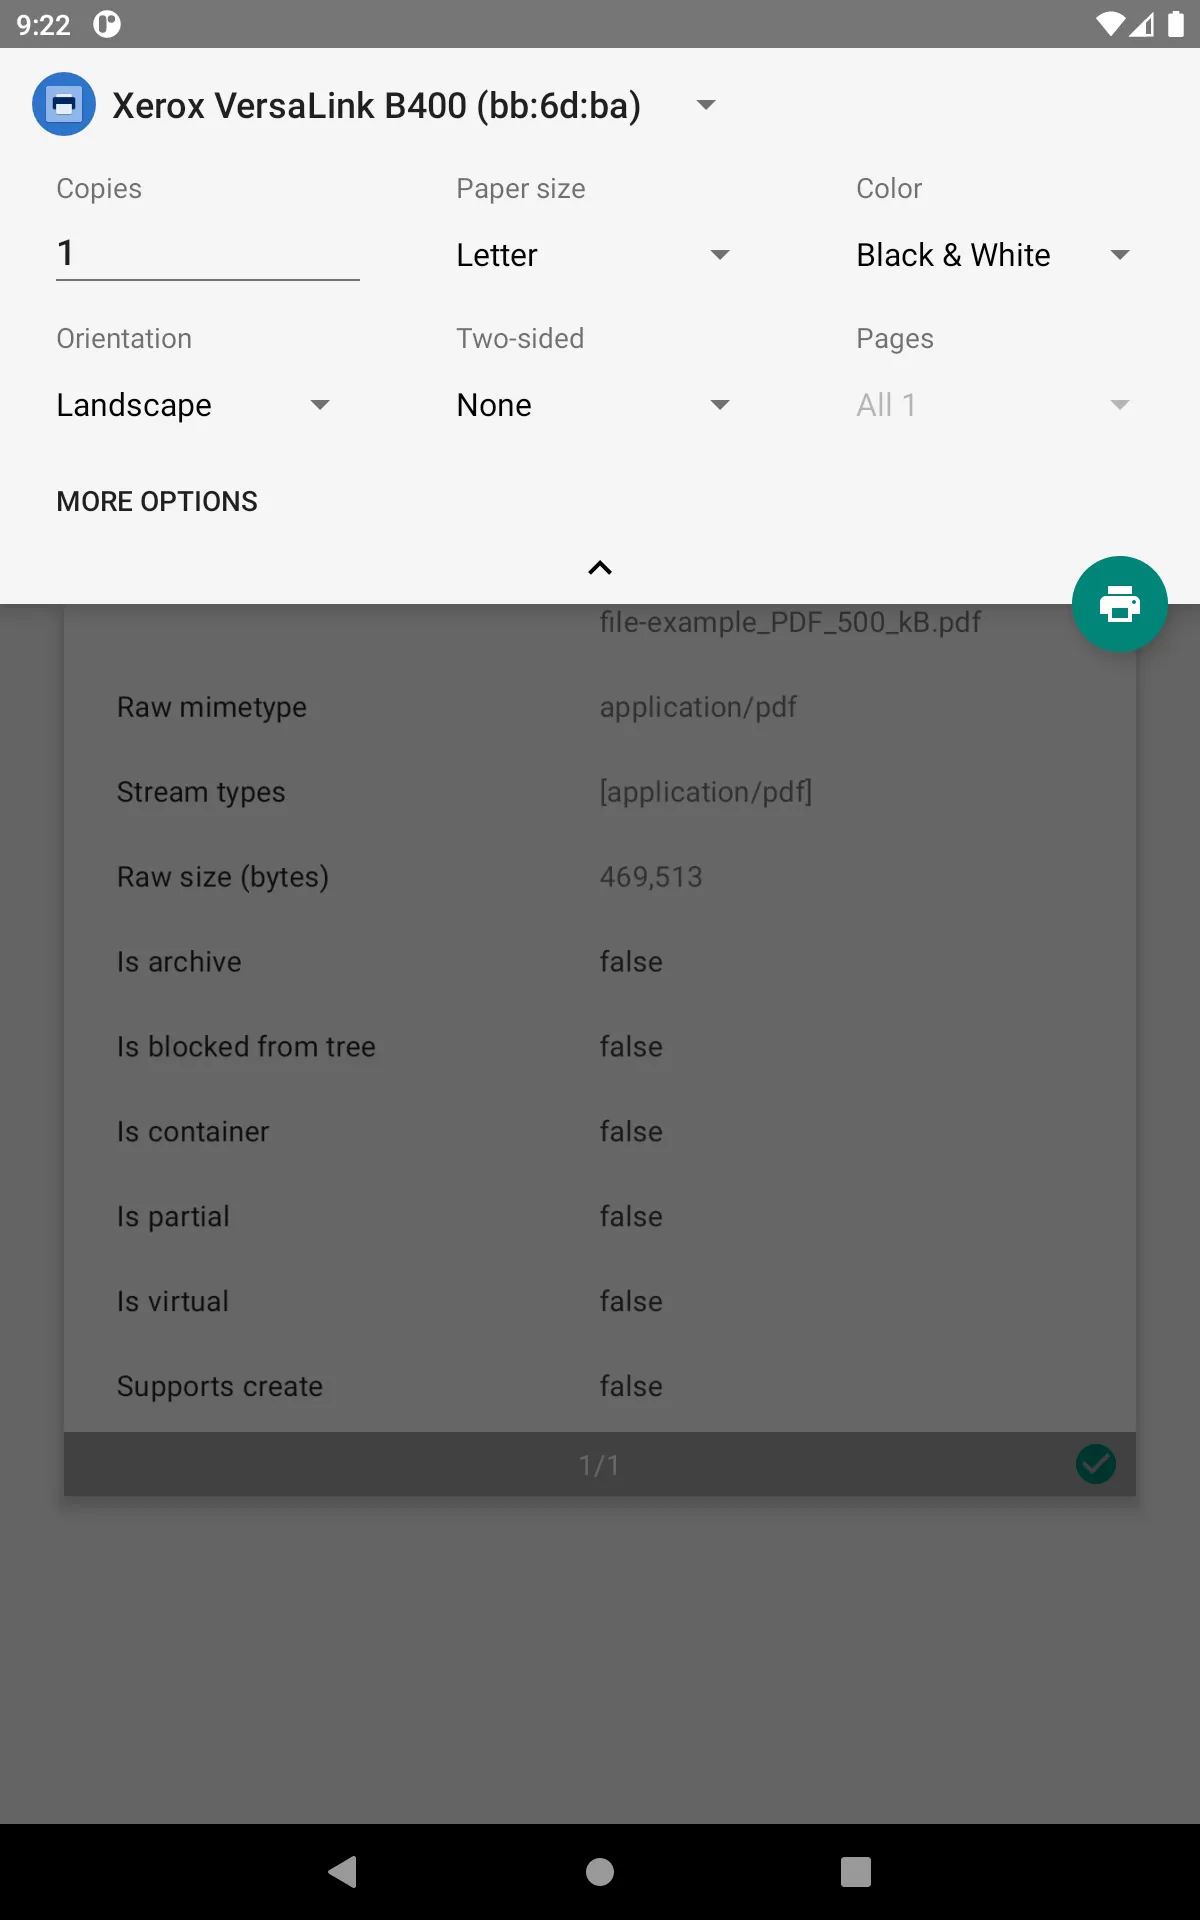Screen dimensions: 1200x1920
Task: Click the 469,513 size value
Action: (651, 877)
